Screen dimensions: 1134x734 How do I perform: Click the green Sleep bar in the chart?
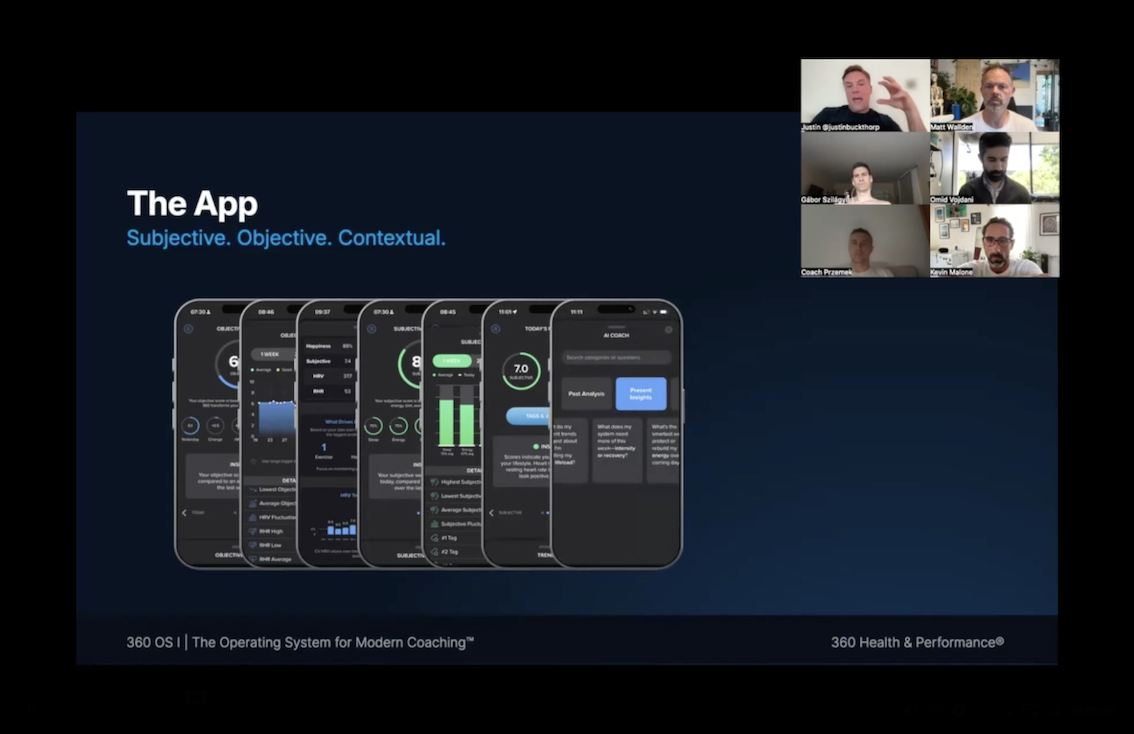pos(447,422)
